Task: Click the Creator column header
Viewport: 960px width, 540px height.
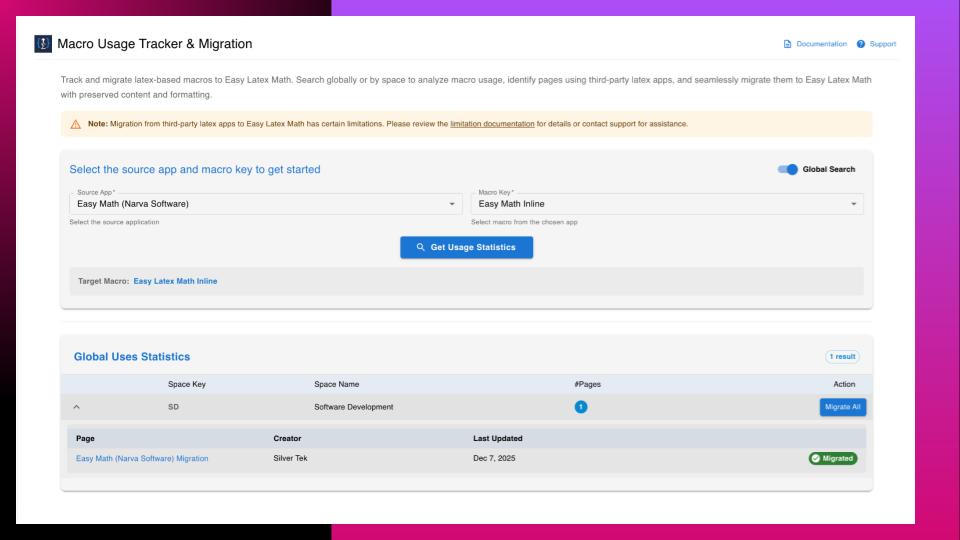Action: pos(287,438)
